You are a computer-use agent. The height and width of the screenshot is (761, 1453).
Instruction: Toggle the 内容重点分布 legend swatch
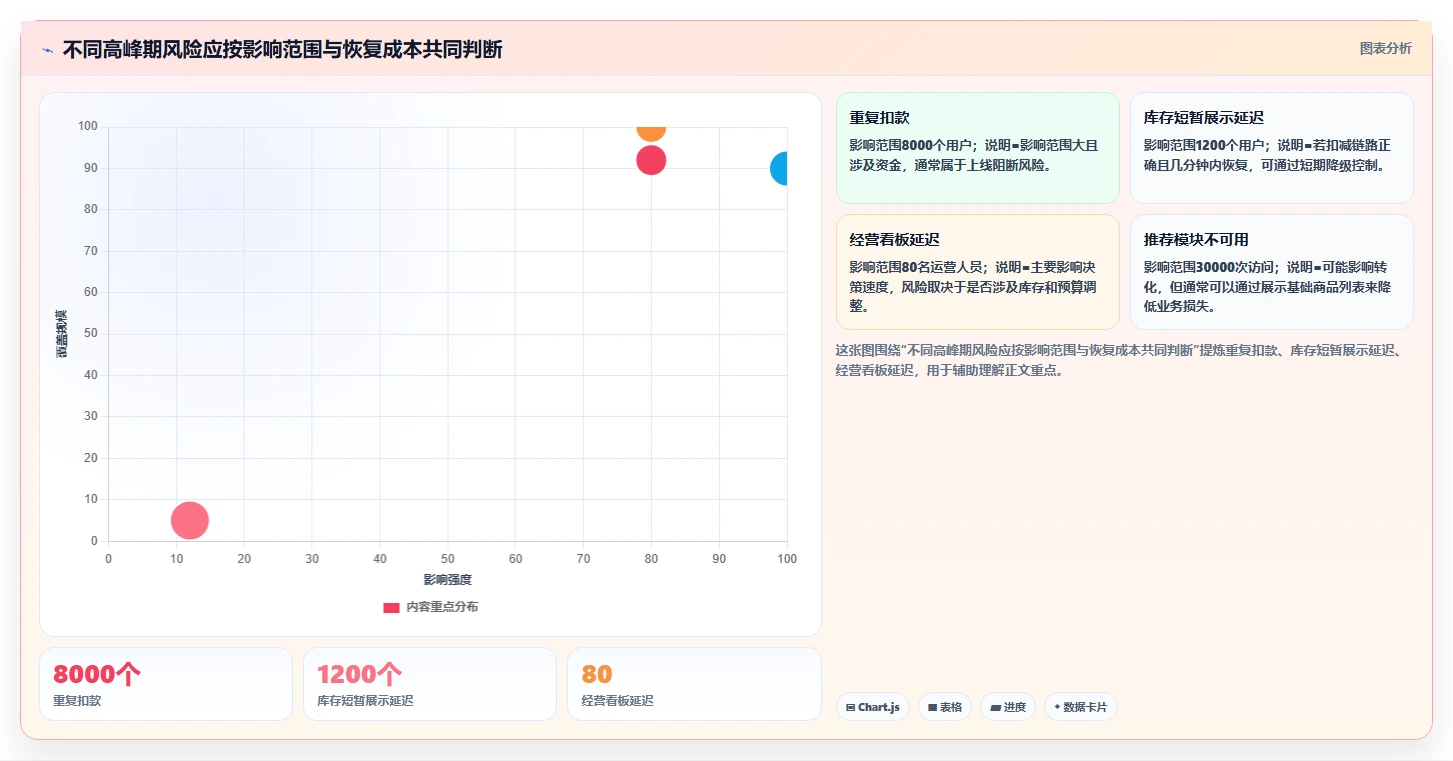(x=391, y=607)
